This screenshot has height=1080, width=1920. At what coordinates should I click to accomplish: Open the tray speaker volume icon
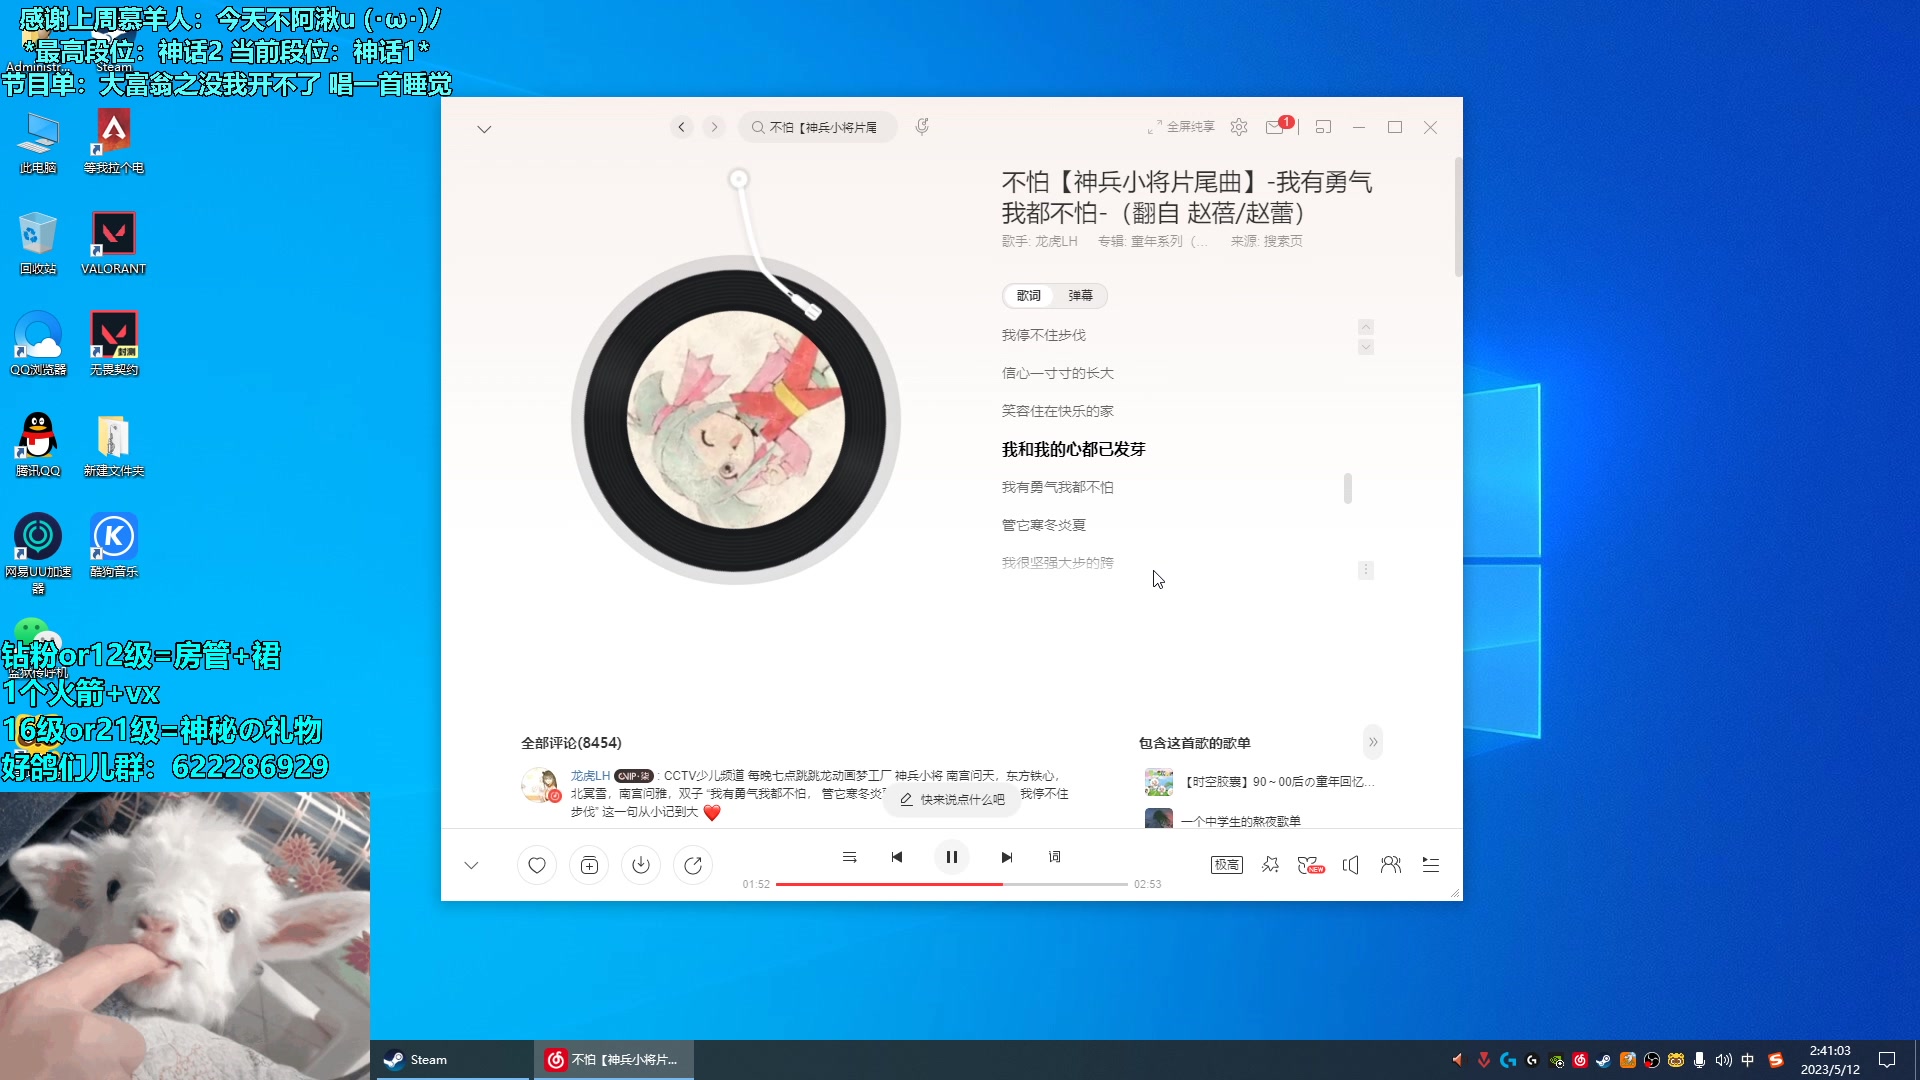[1723, 1060]
